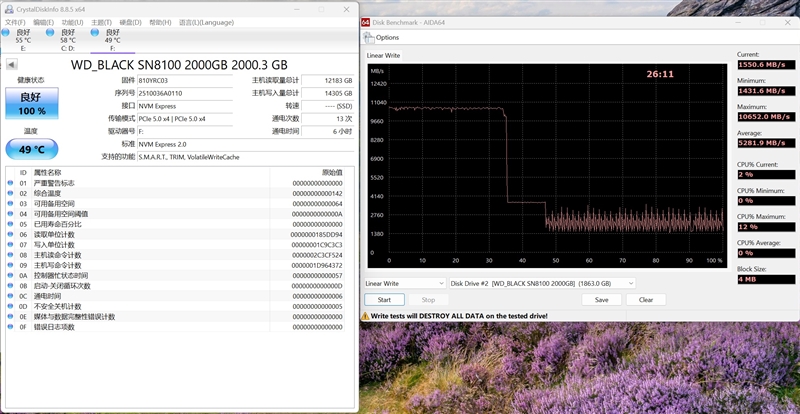
Task: Click the serial number field 2510036A0110
Action: point(185,93)
